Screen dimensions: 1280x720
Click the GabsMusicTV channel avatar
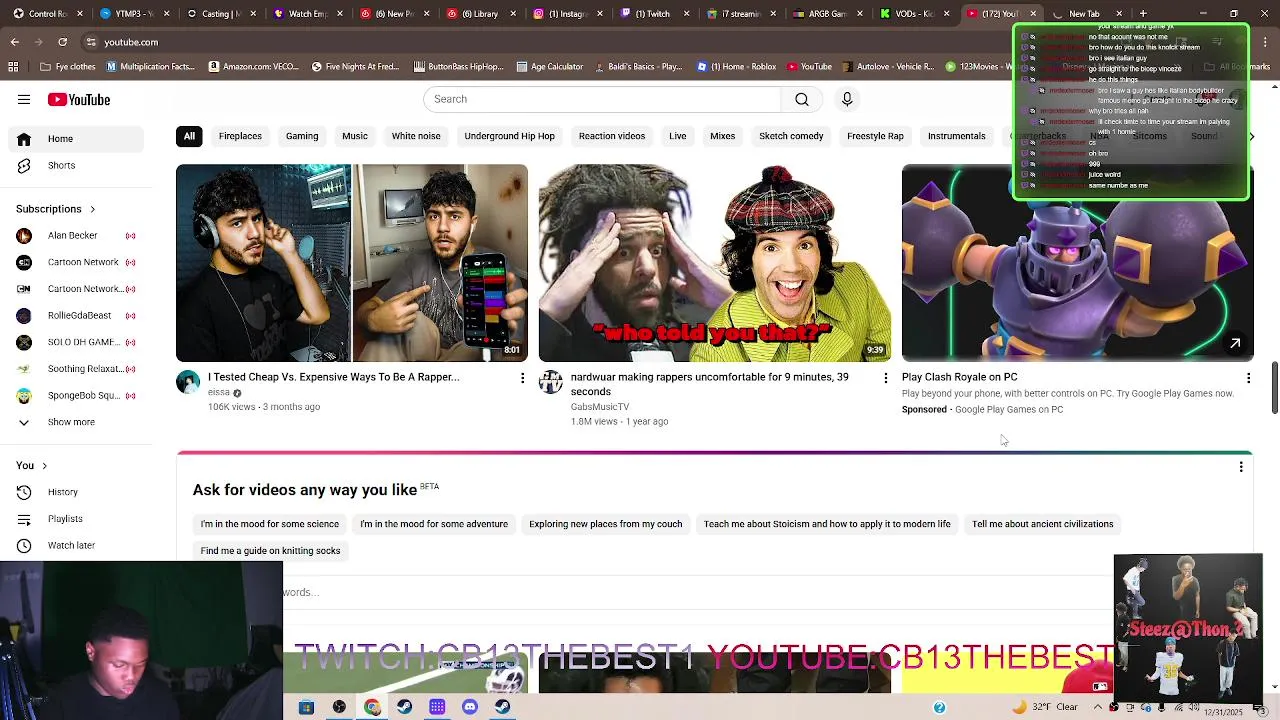tap(551, 382)
